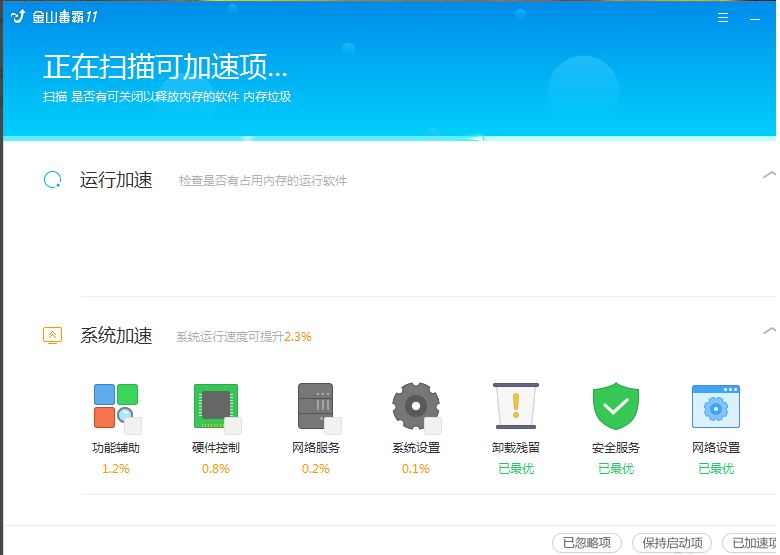
Task: Open the main menu hamburger button
Action: tap(723, 18)
